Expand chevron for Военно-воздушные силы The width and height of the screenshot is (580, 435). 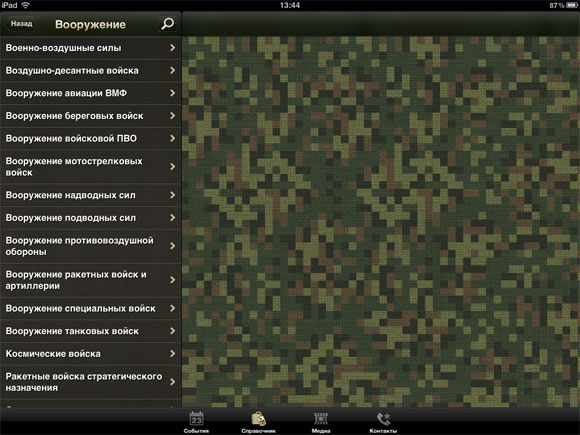173,48
